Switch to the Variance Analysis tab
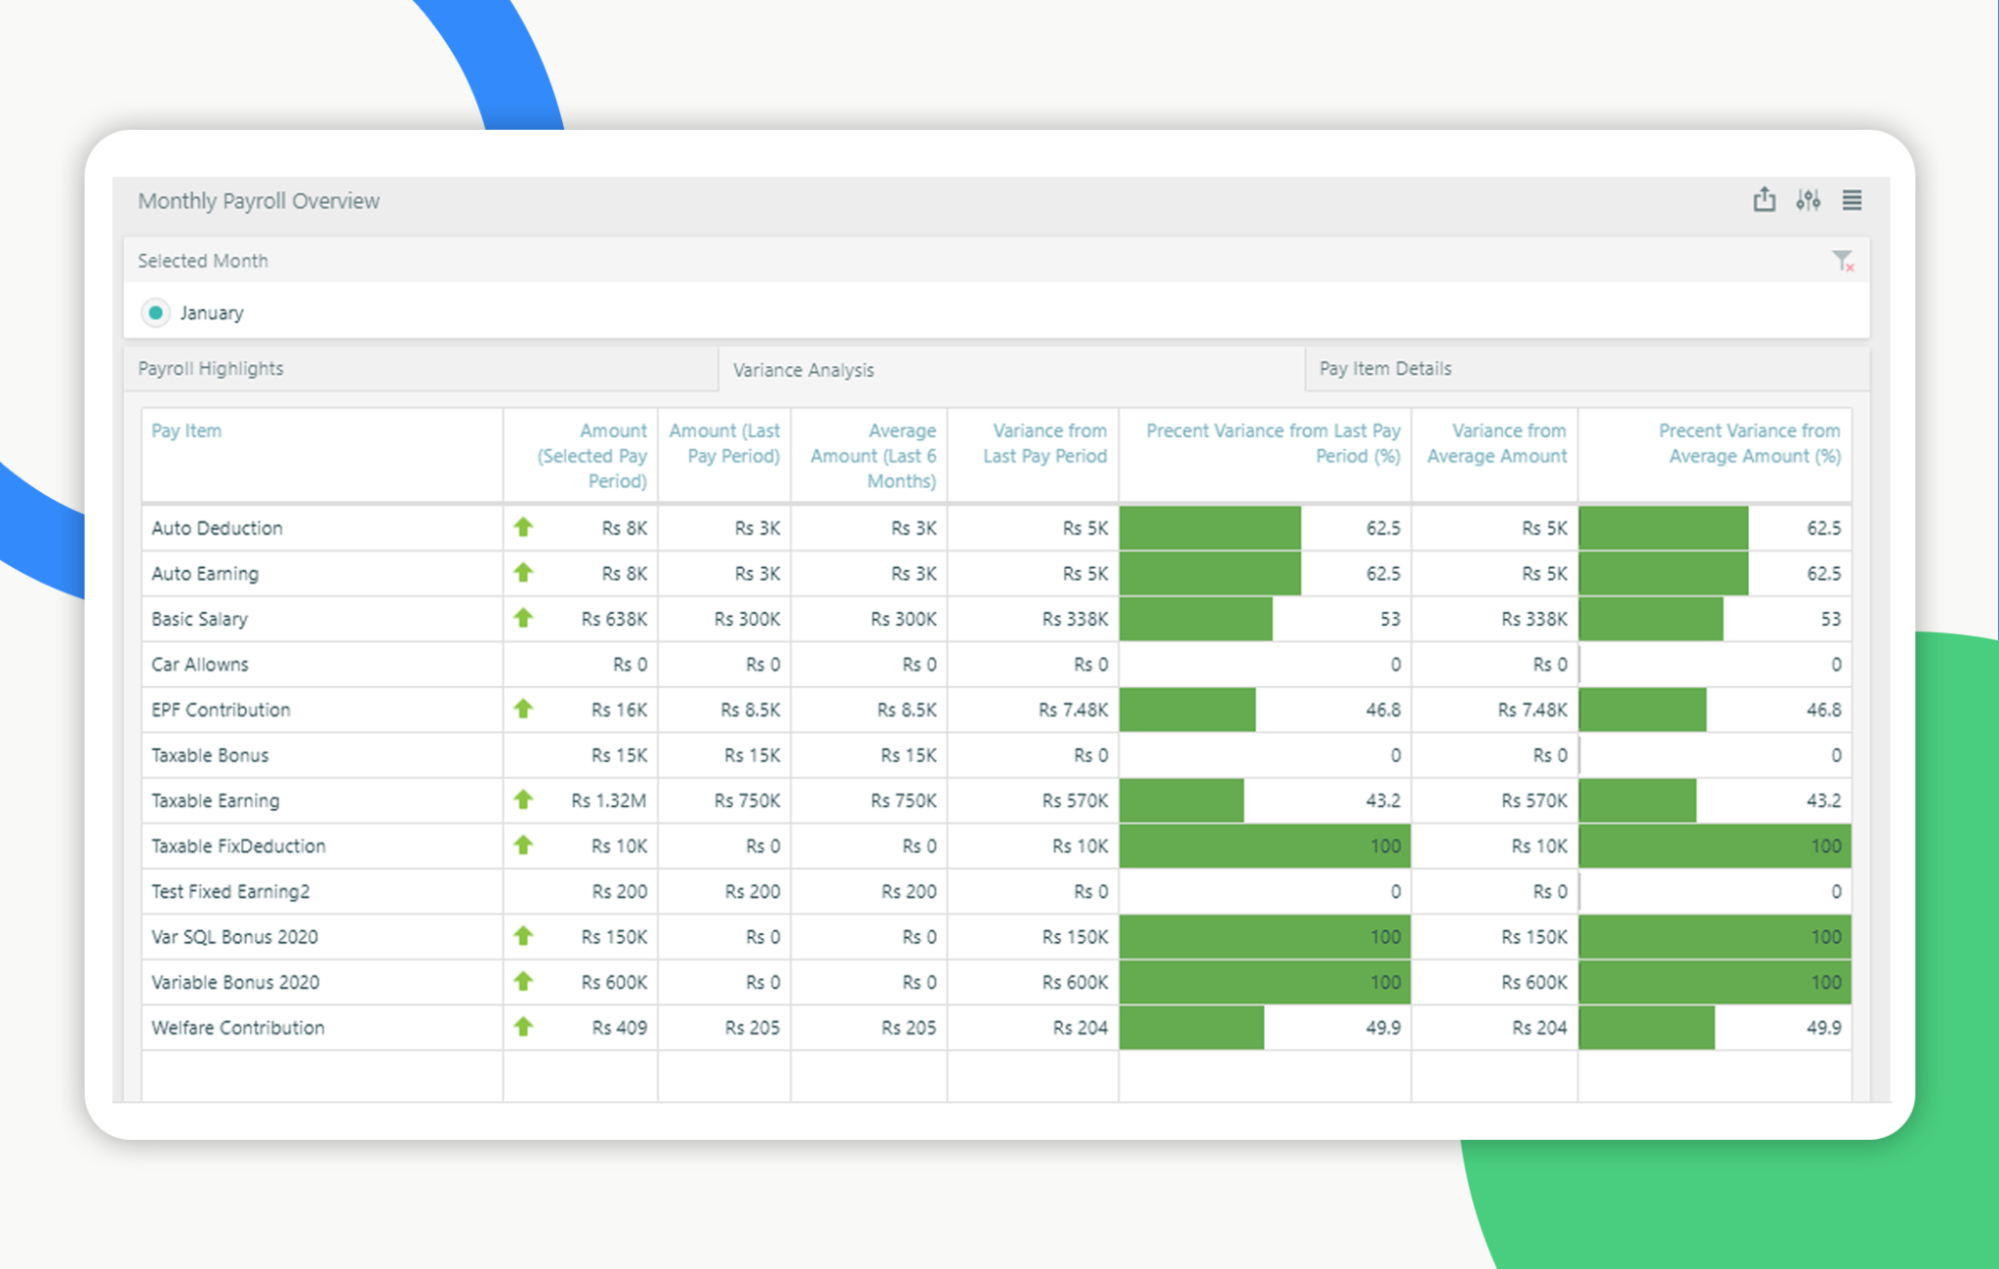1999x1269 pixels. (x=804, y=369)
